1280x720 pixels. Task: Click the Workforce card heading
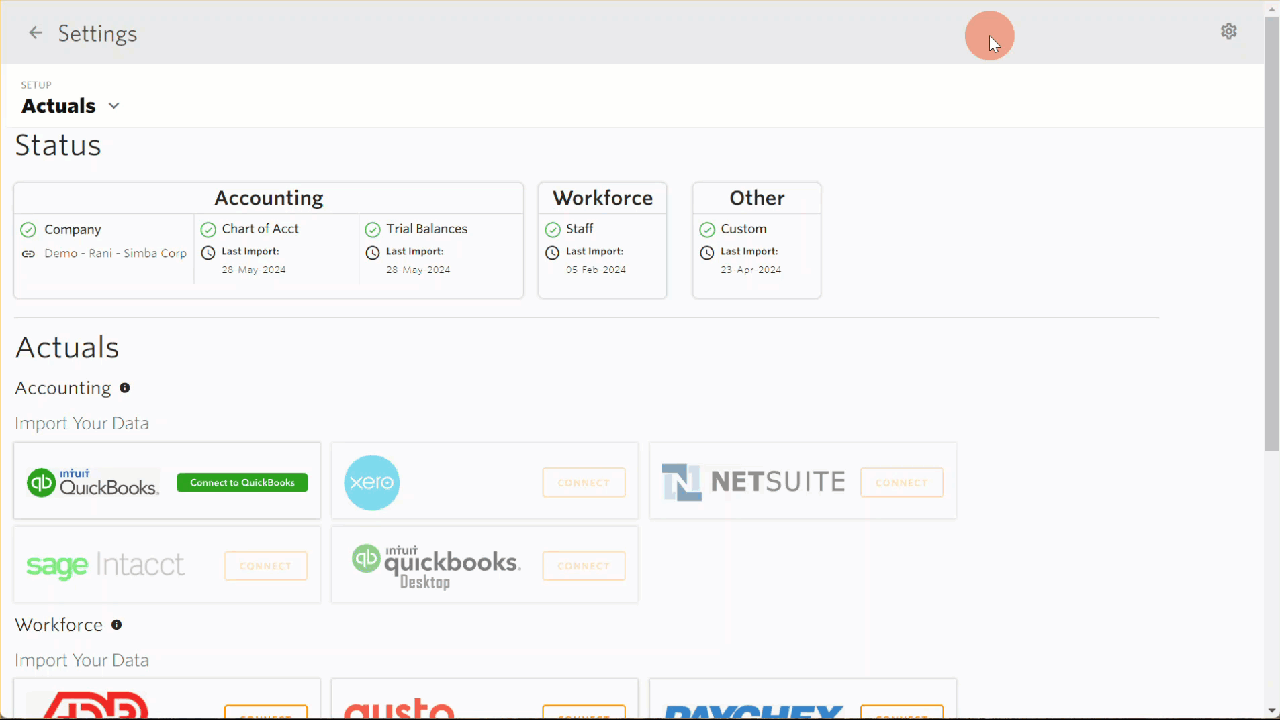pyautogui.click(x=603, y=198)
